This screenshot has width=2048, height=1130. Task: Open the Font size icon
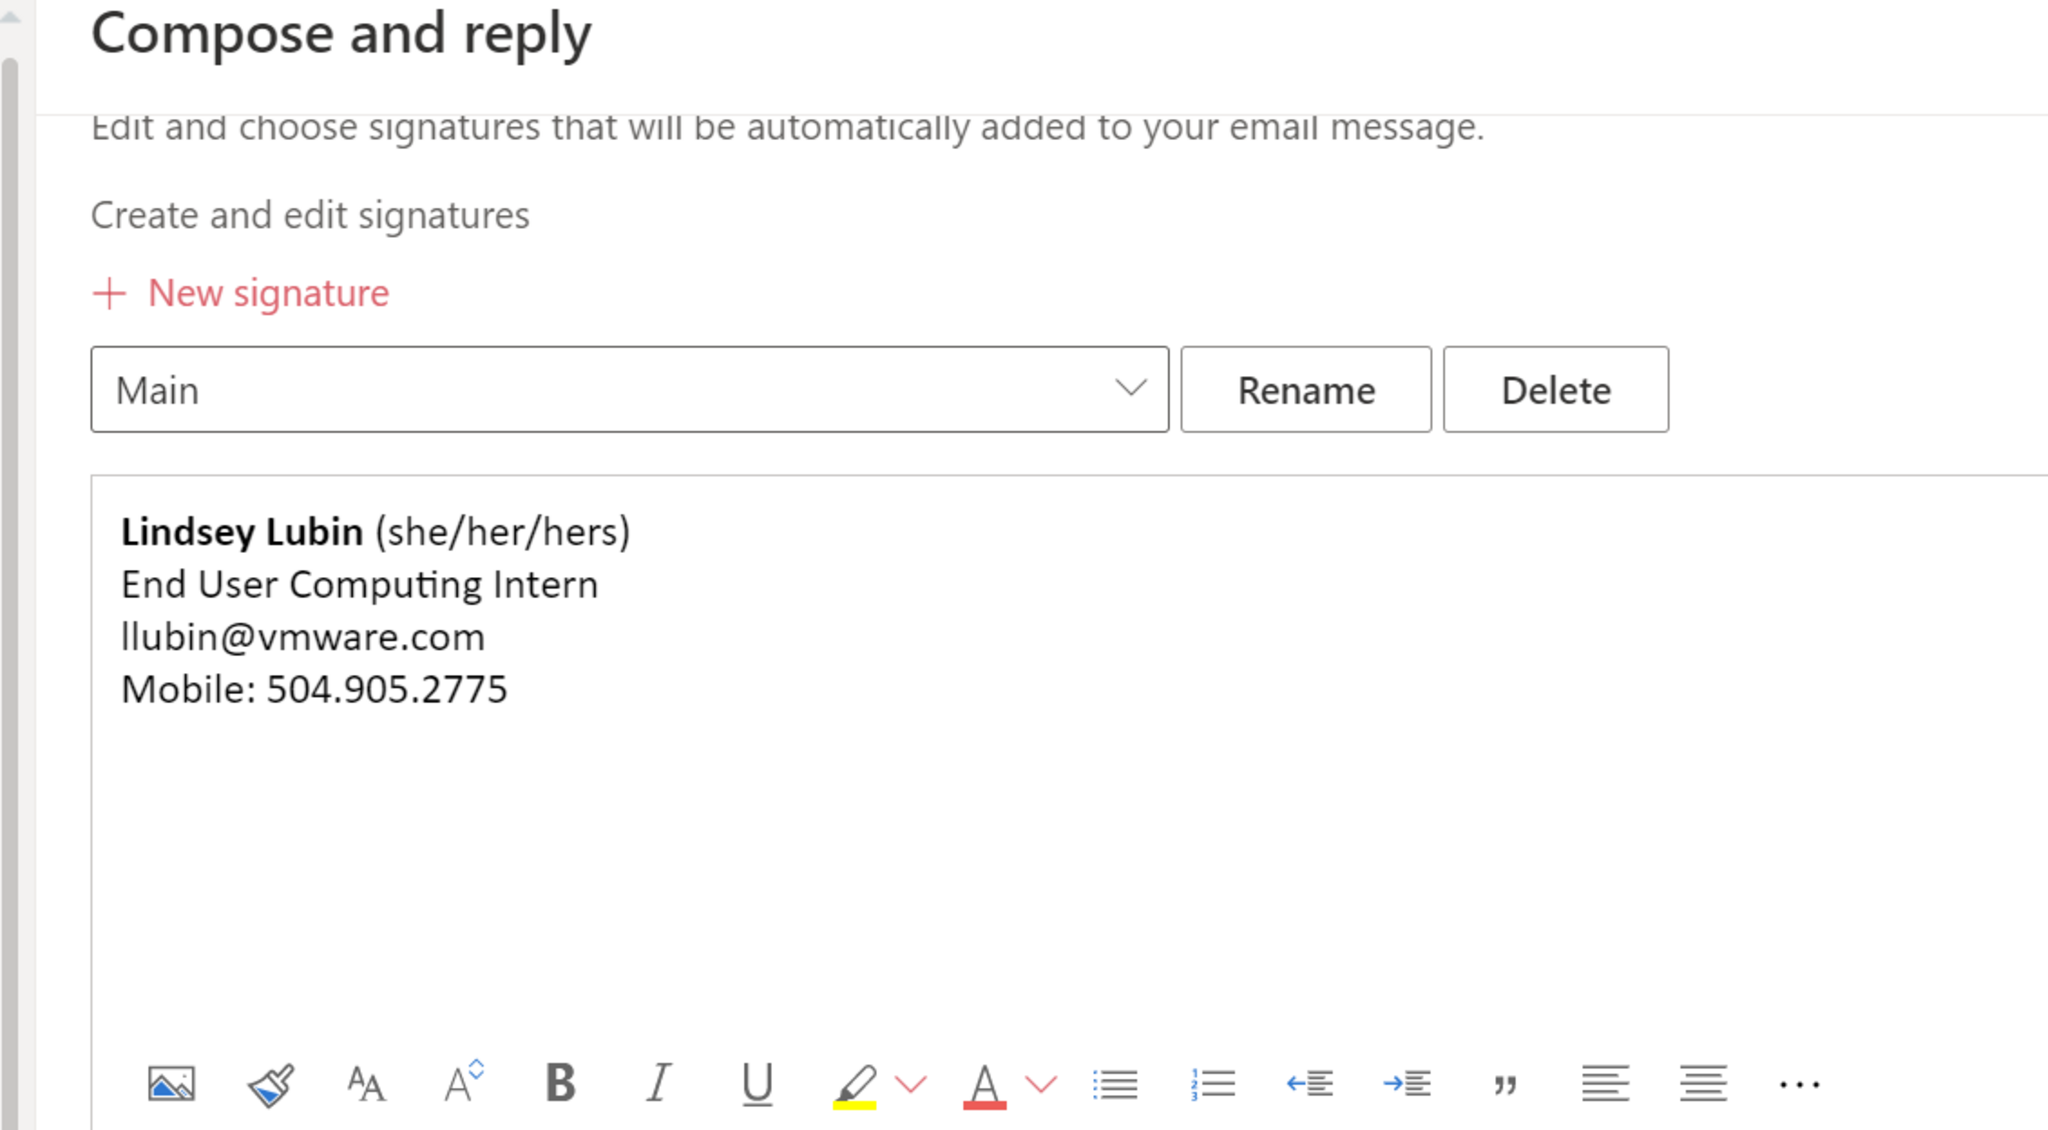pyautogui.click(x=365, y=1084)
